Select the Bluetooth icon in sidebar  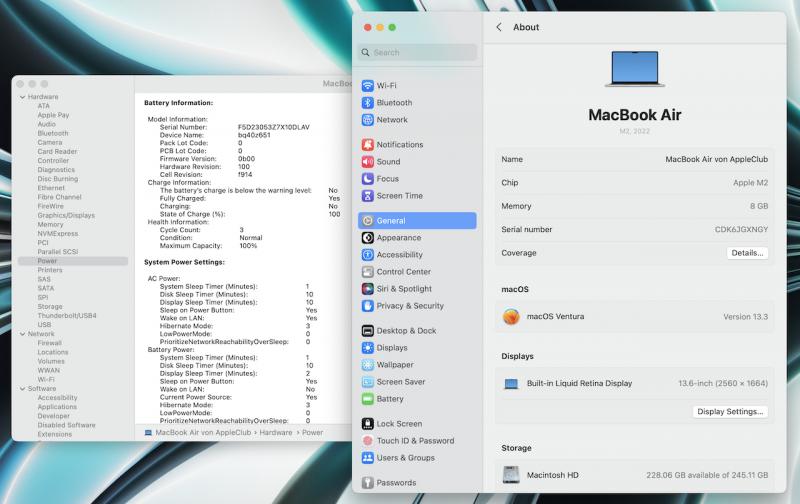[x=368, y=103]
